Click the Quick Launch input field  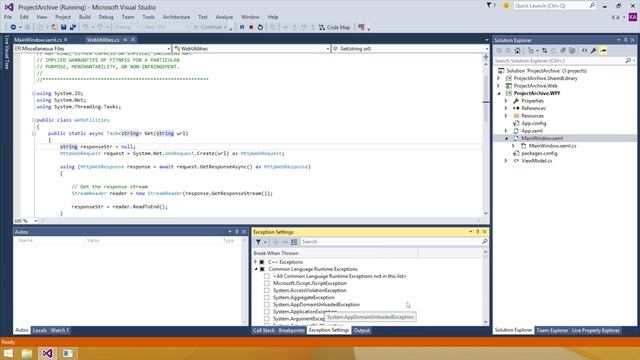pos(551,5)
